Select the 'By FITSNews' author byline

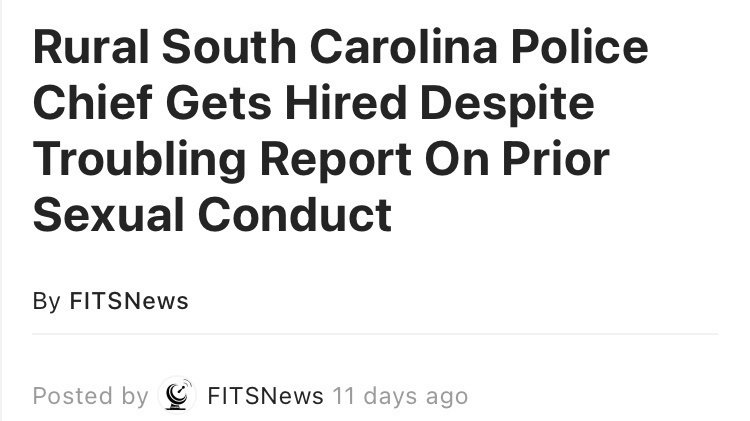point(110,301)
